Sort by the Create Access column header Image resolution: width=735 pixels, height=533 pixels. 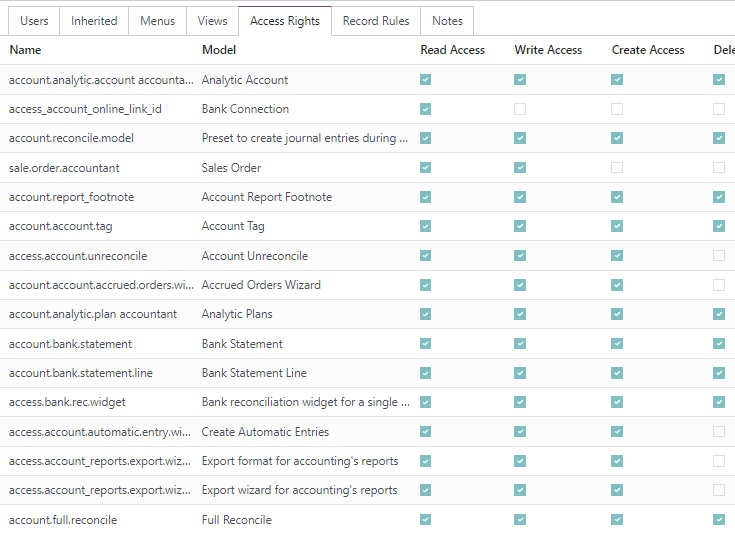click(x=648, y=50)
